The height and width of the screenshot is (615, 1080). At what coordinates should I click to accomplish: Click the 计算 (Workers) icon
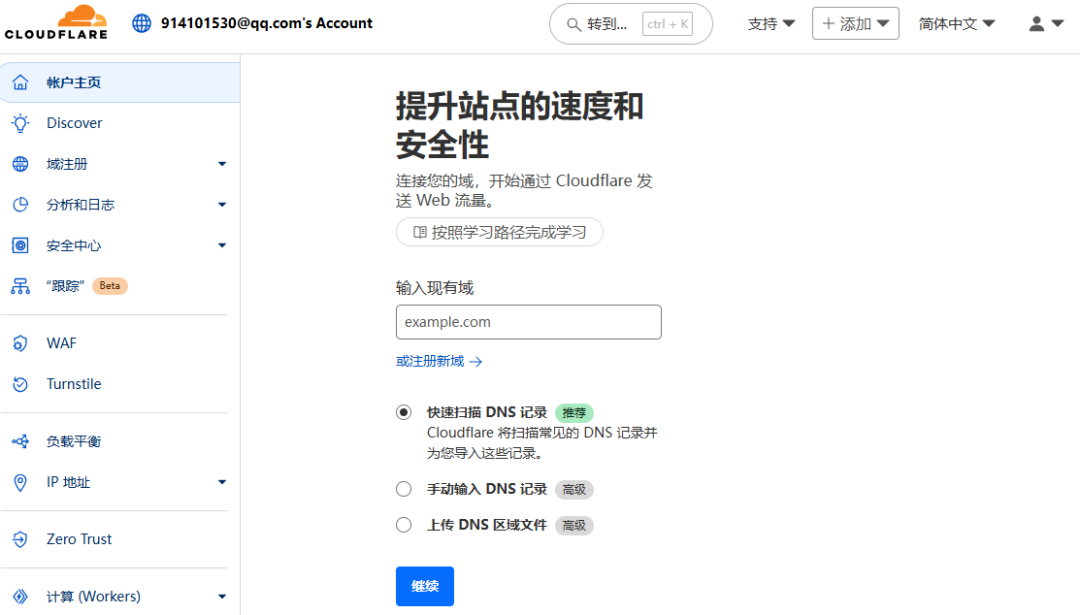[21, 596]
